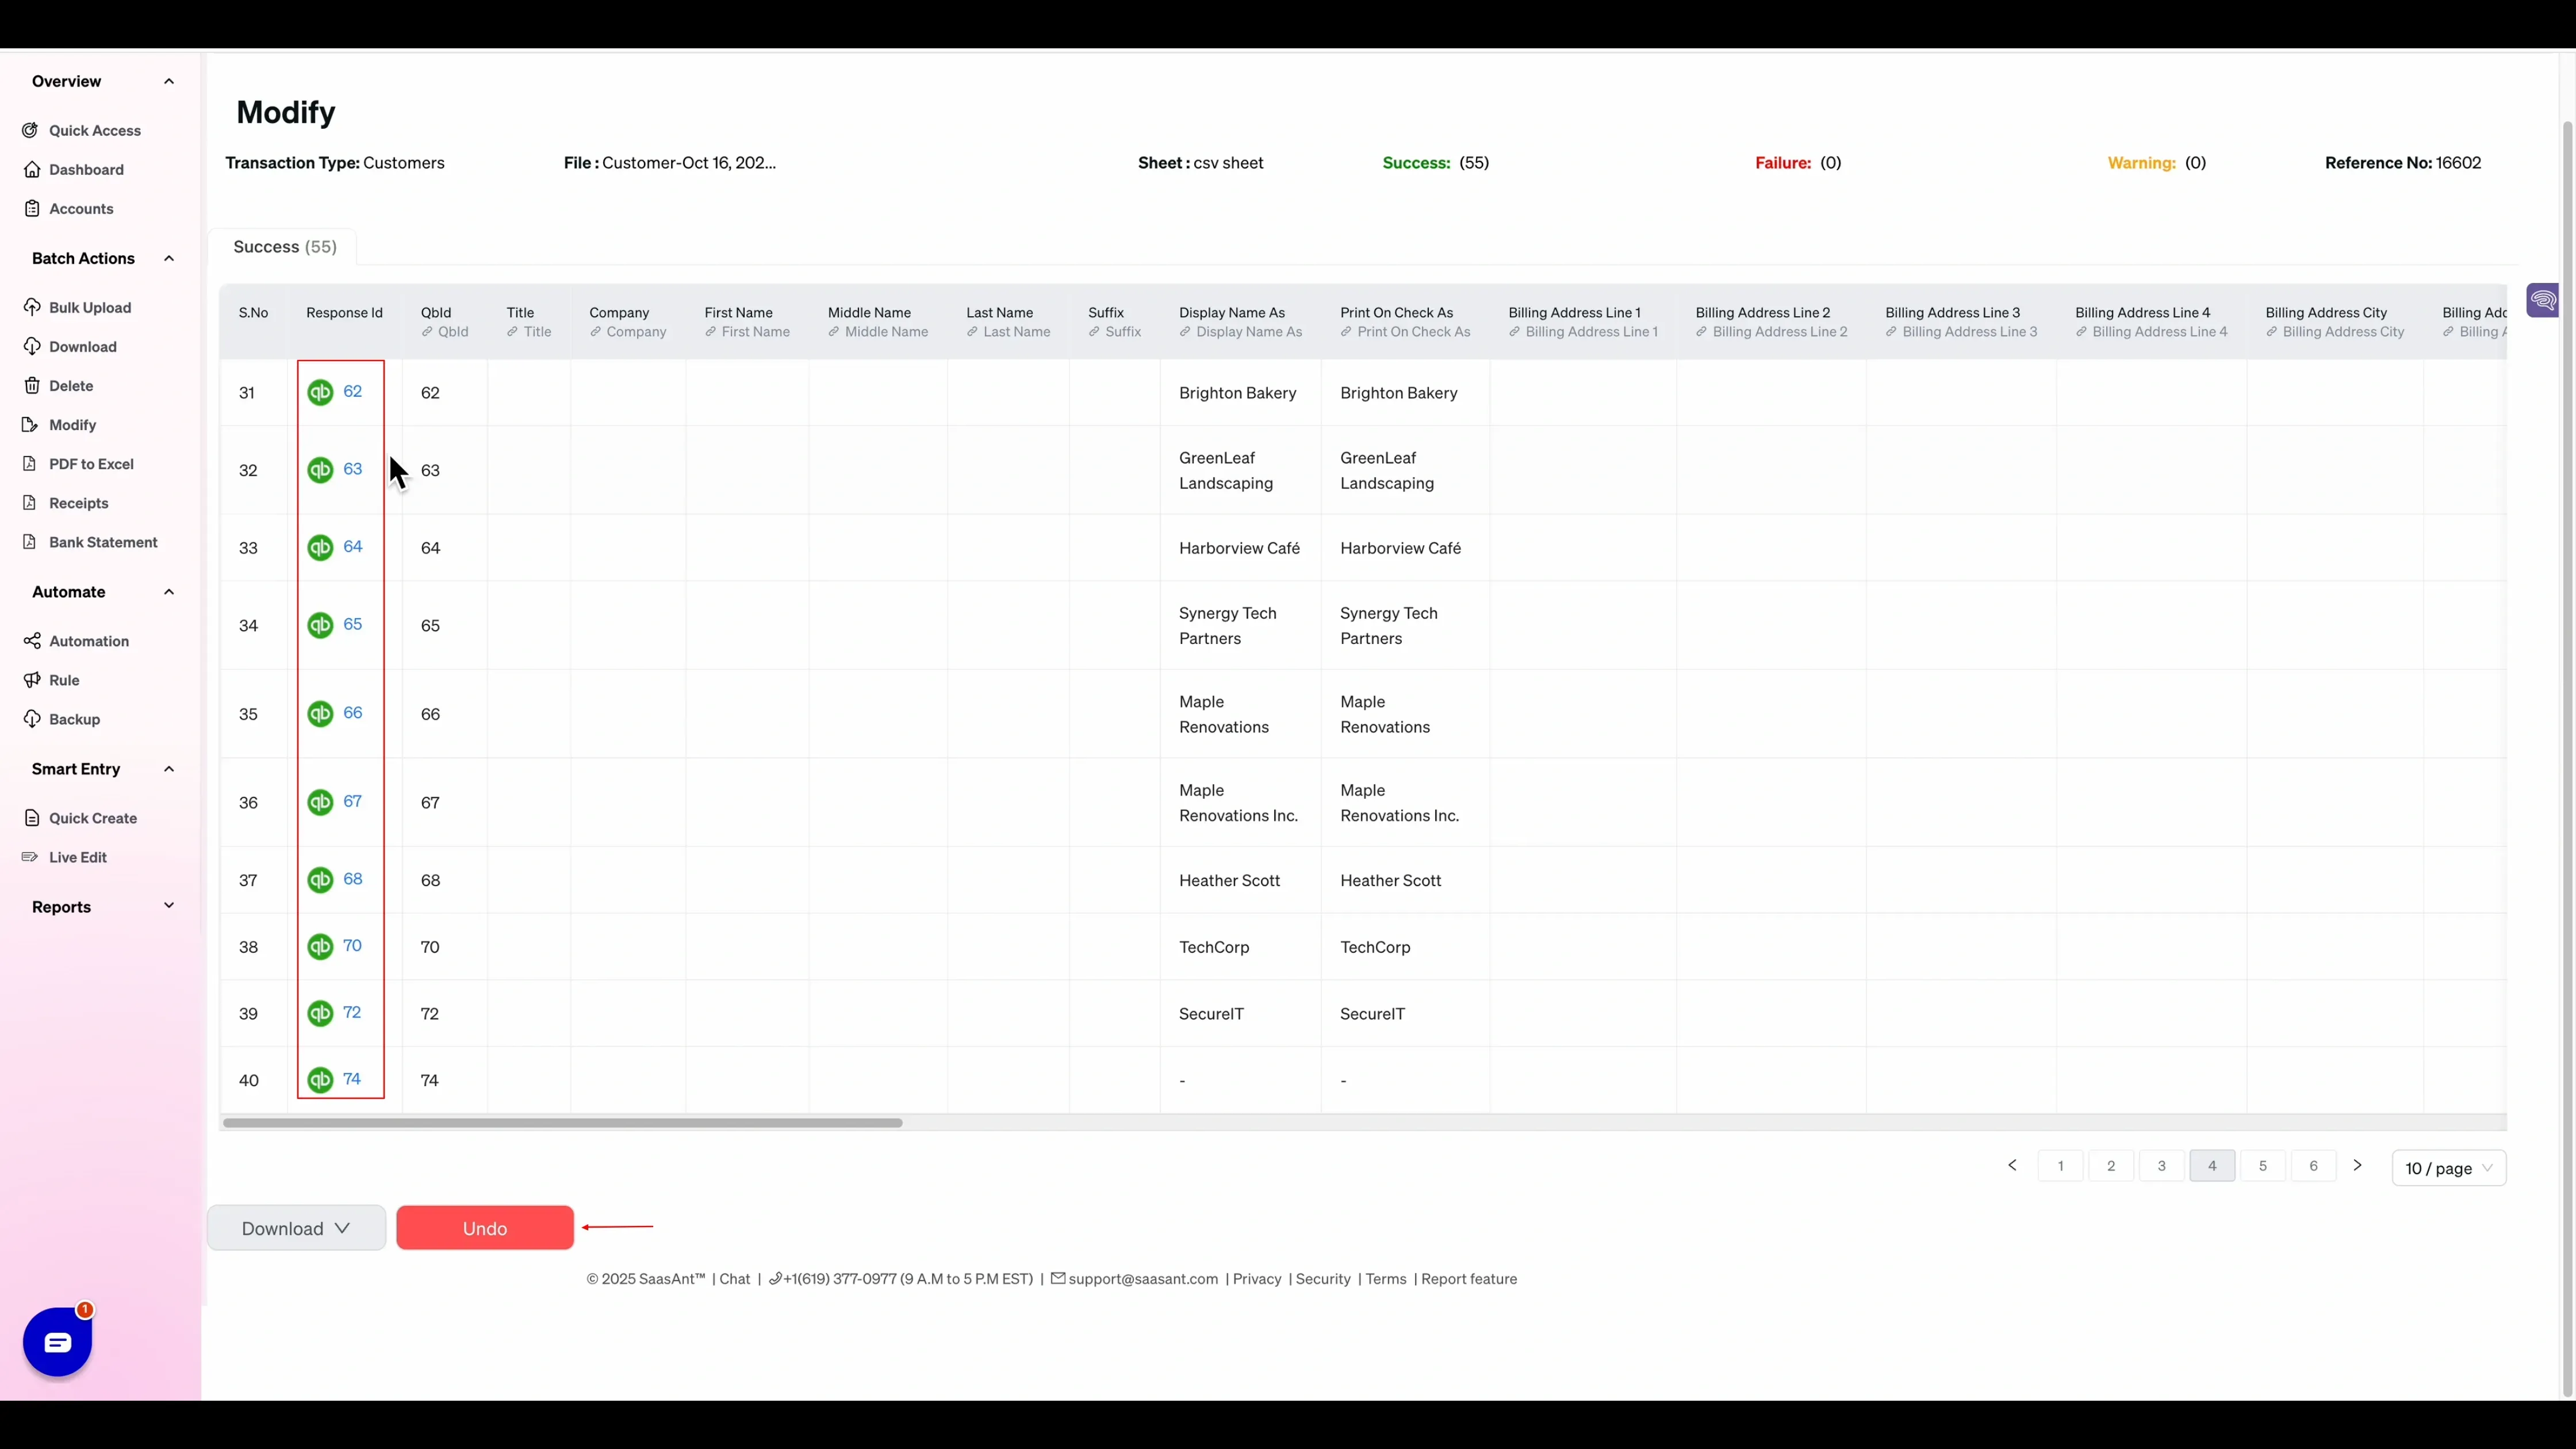
Task: Open the 10 / page size dropdown
Action: 2448,1168
